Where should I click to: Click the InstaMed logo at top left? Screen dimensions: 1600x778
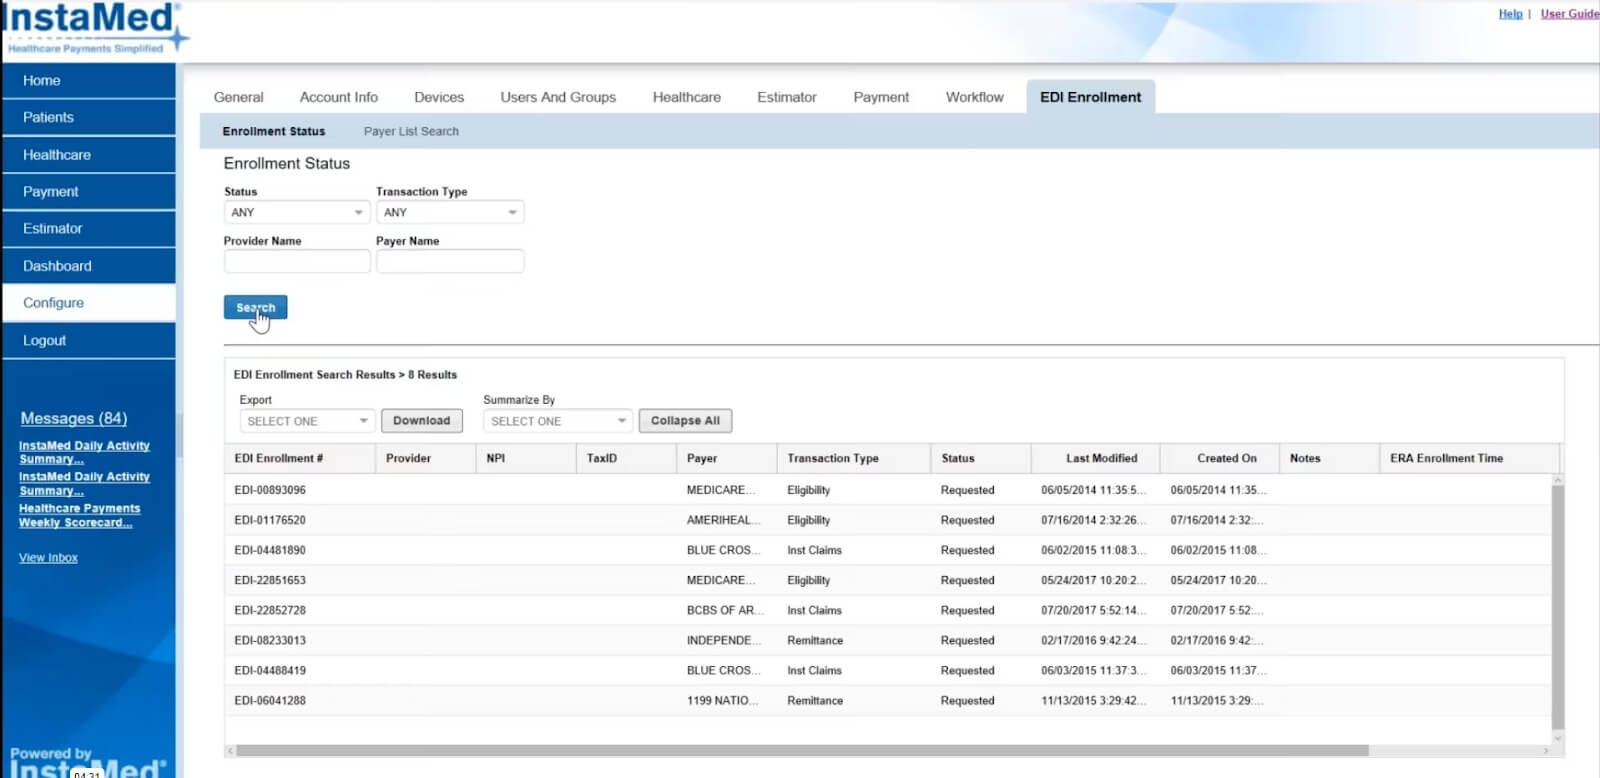click(93, 28)
